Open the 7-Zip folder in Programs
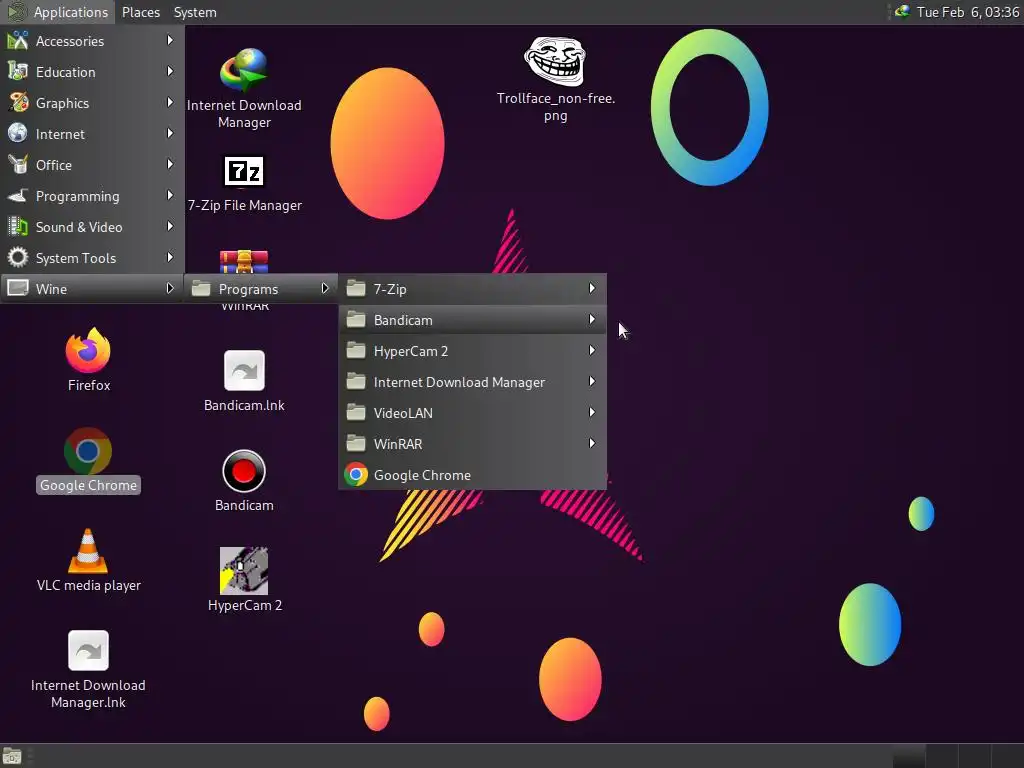Image resolution: width=1024 pixels, height=768 pixels. (x=473, y=289)
